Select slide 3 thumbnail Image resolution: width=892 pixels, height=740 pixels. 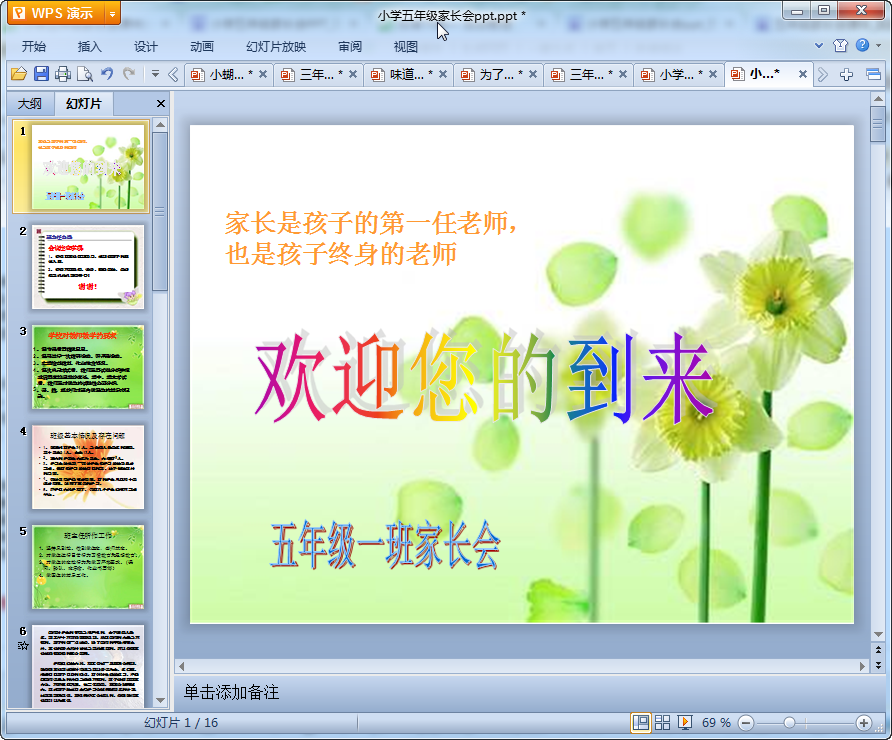88,367
